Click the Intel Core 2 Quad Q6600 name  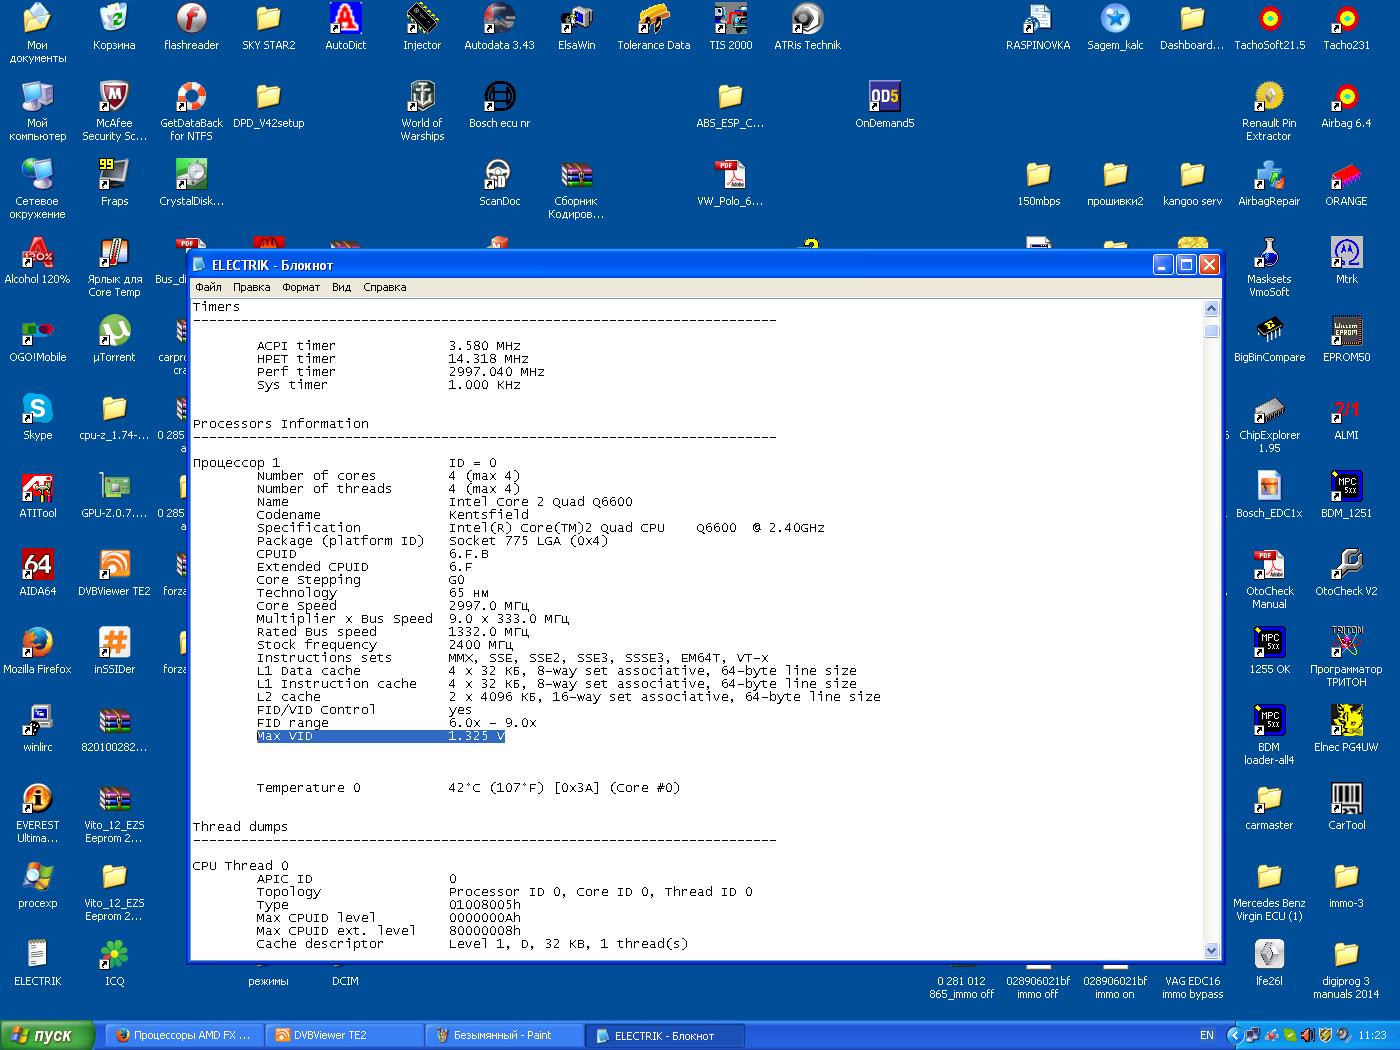pos(540,502)
